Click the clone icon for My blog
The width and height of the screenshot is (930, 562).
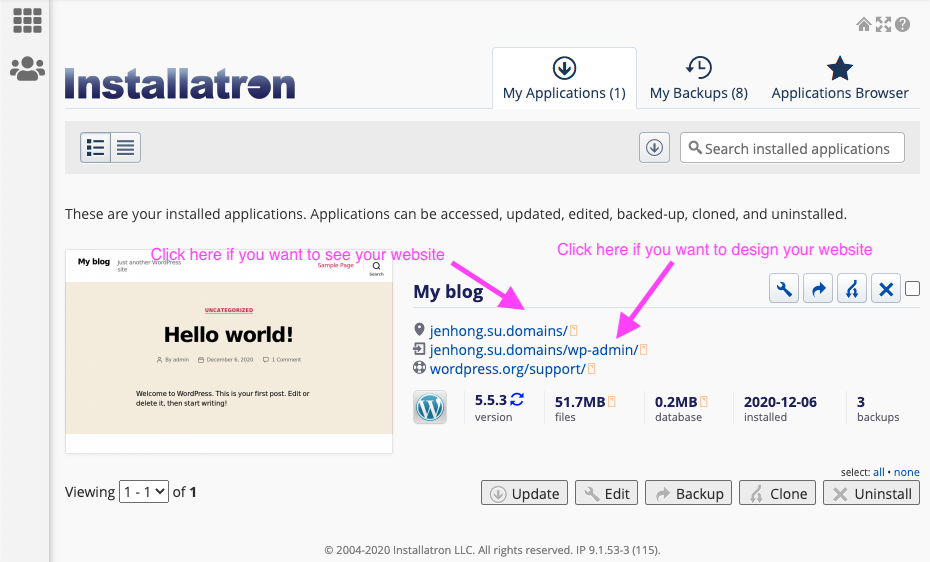(852, 289)
